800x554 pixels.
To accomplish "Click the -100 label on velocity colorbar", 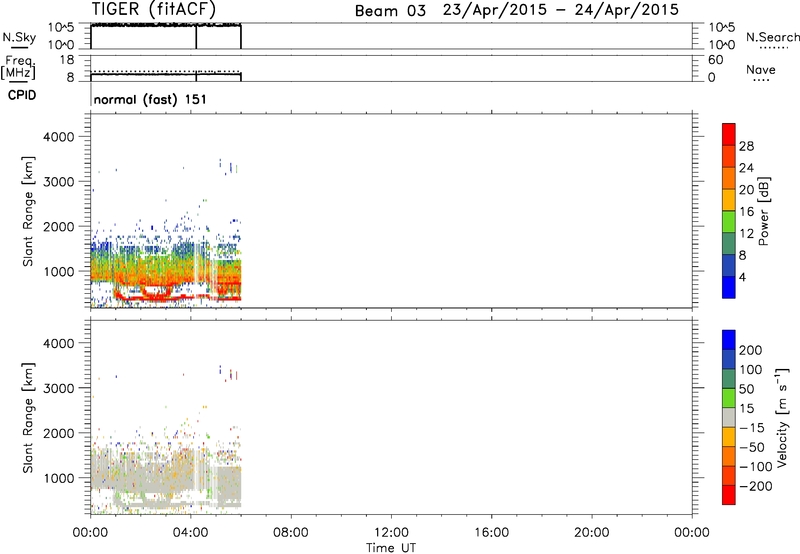I will pyautogui.click(x=756, y=466).
